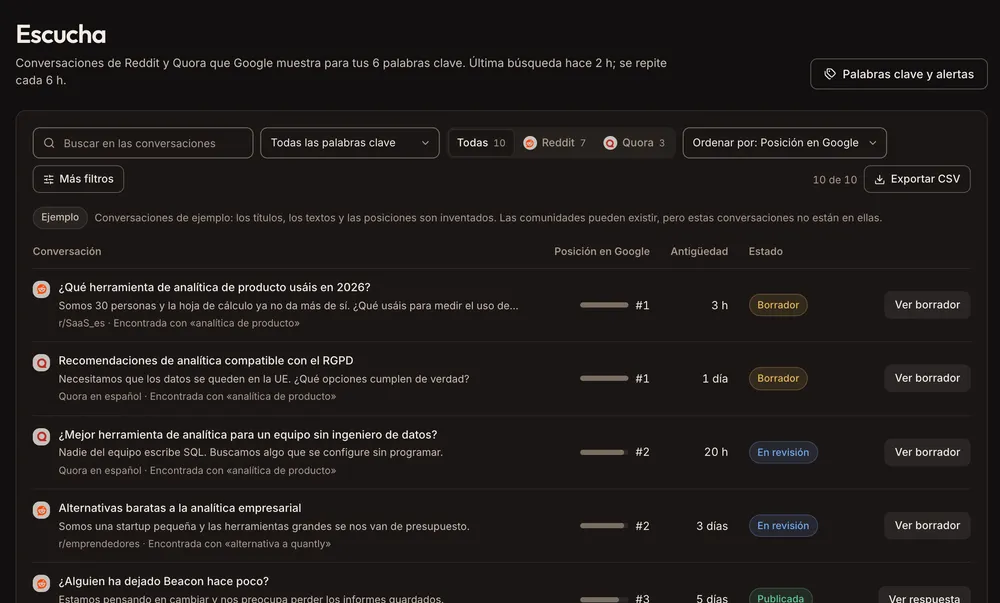The width and height of the screenshot is (1000, 603).
Task: Click Quora icon beside Recomendaciones de analítica RGPD
Action: pos(41,363)
